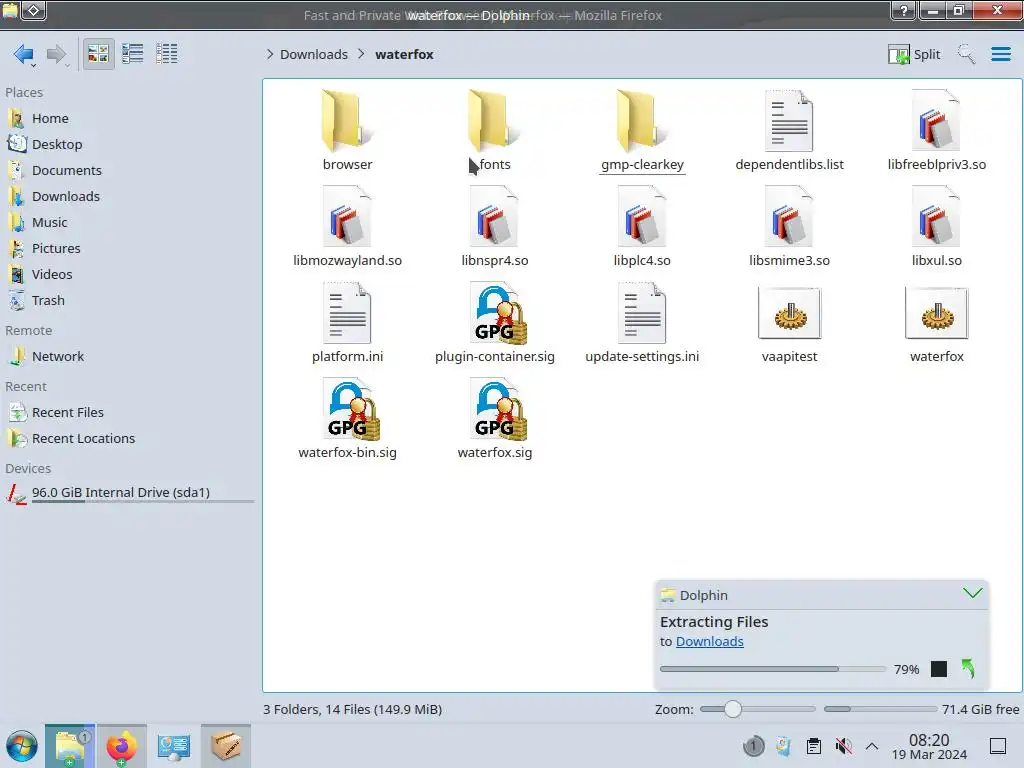Expand hidden system tray icons

[872, 746]
